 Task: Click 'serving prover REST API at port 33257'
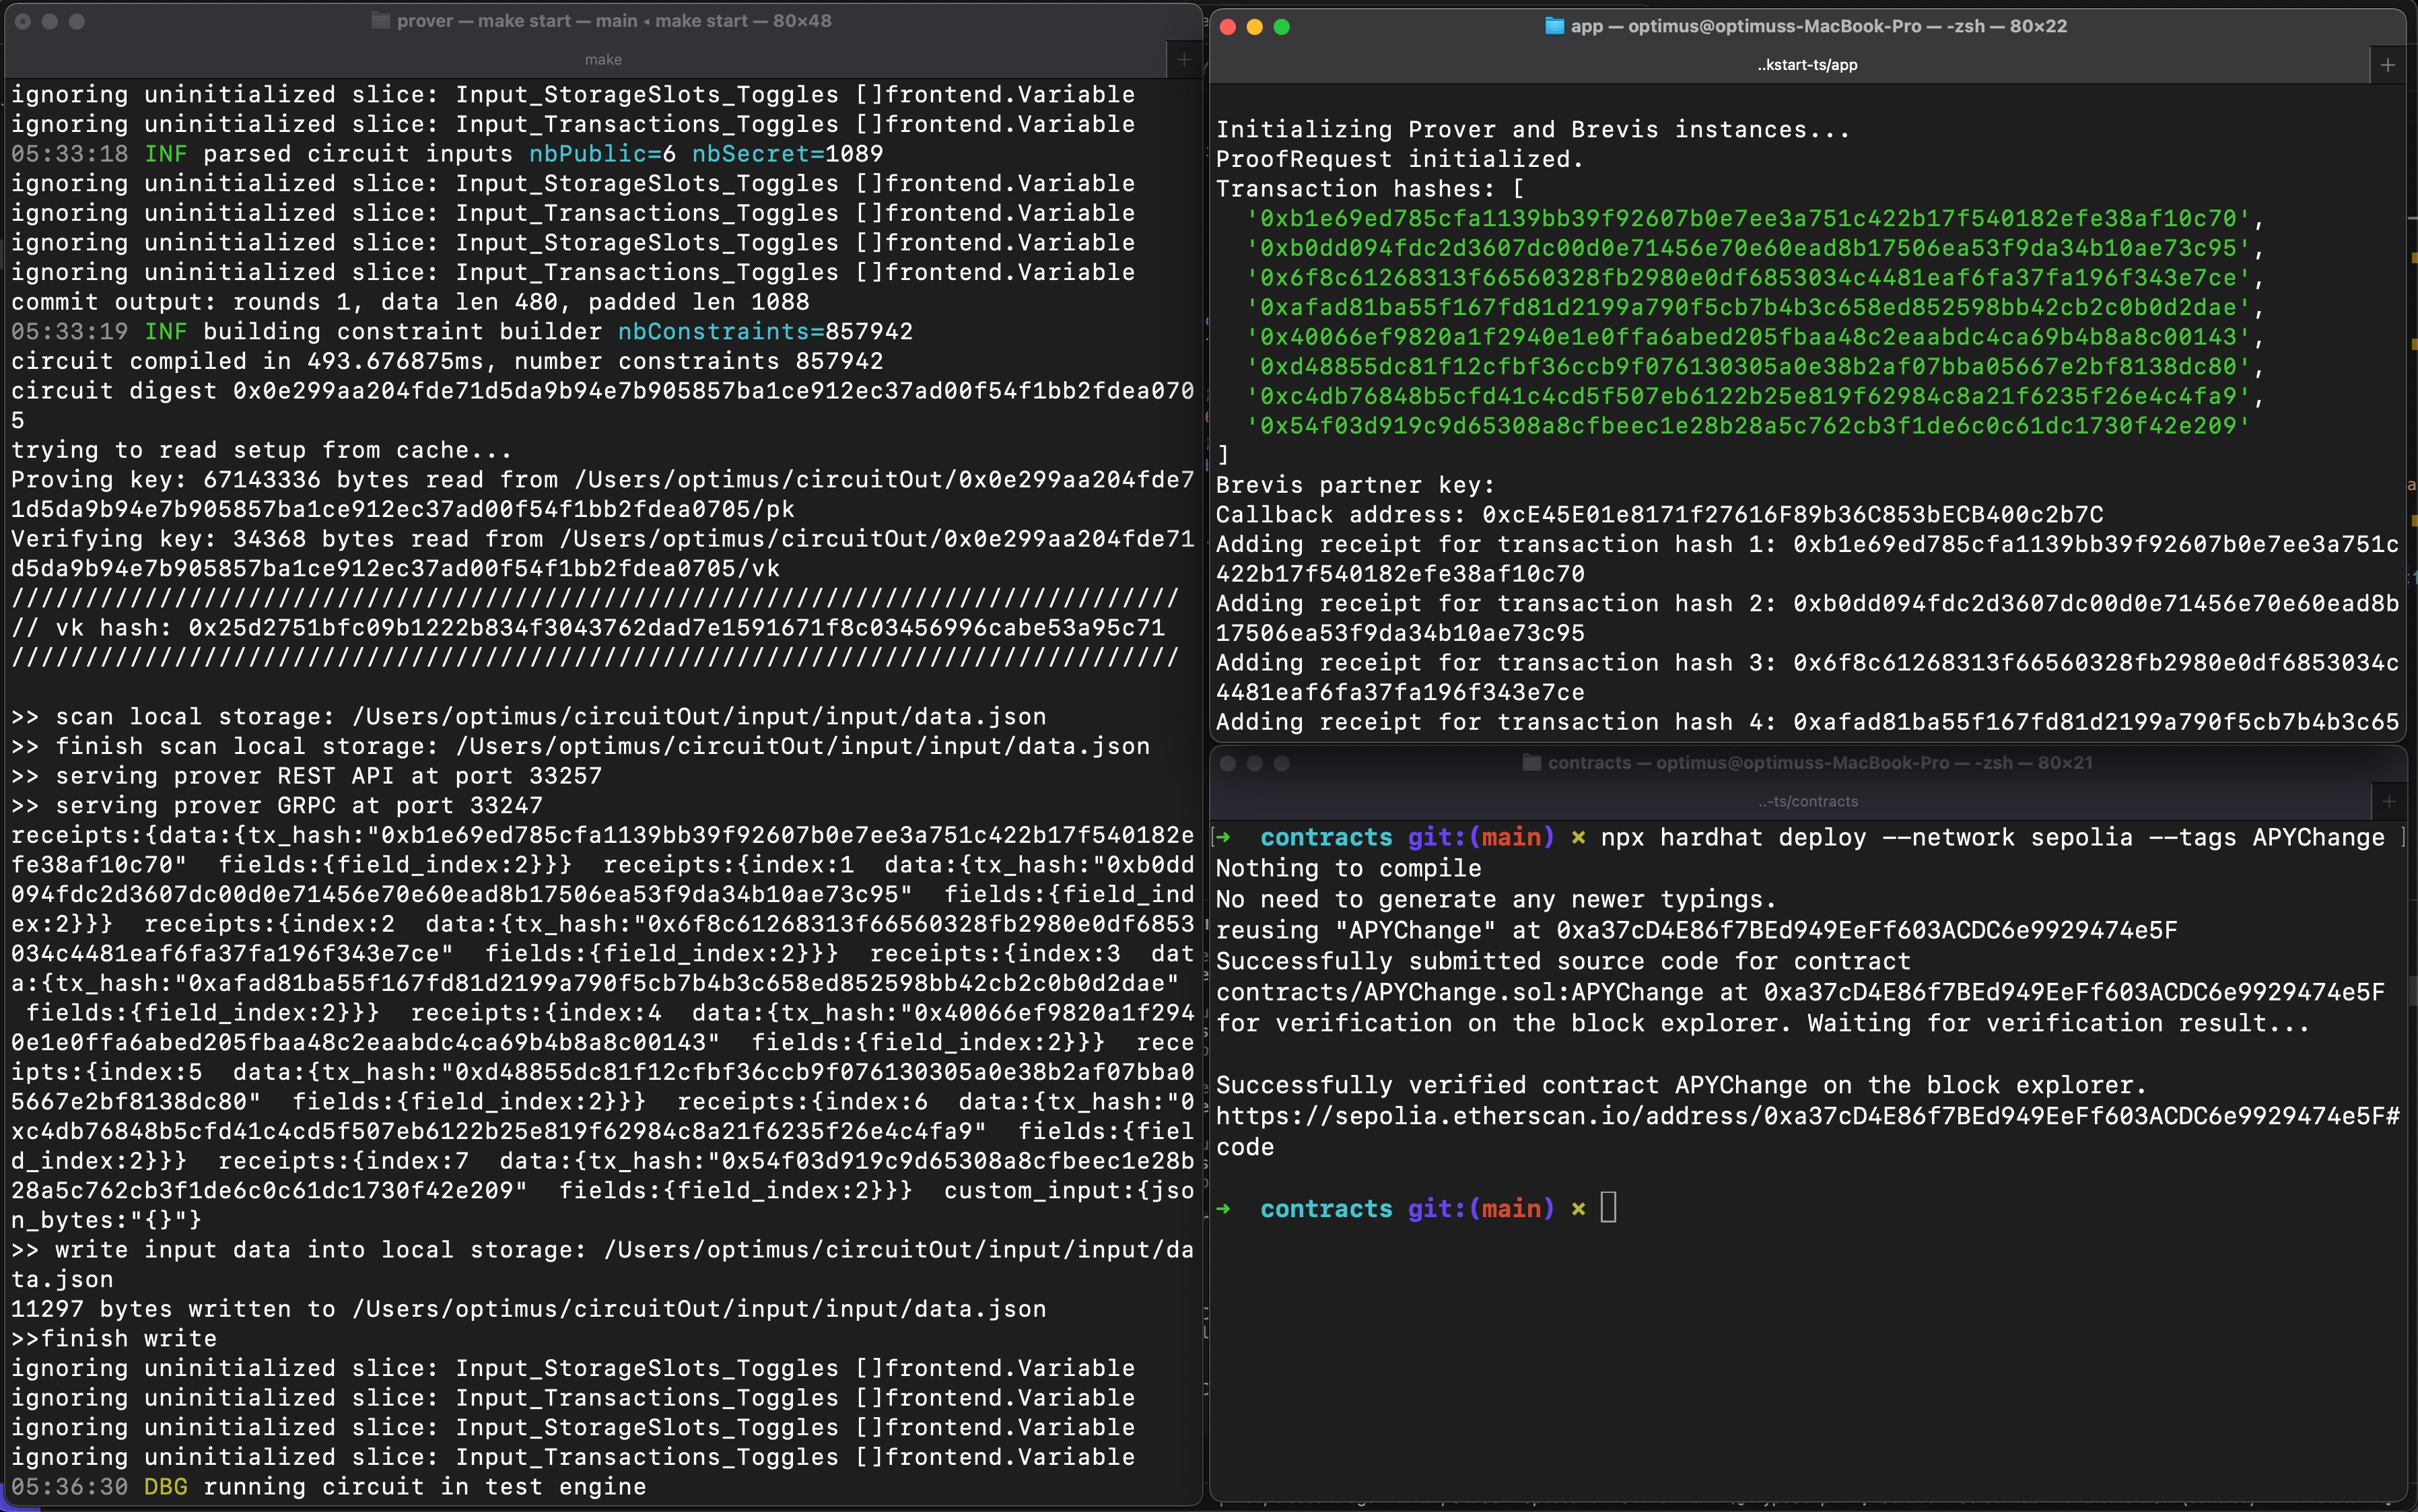click(x=306, y=776)
